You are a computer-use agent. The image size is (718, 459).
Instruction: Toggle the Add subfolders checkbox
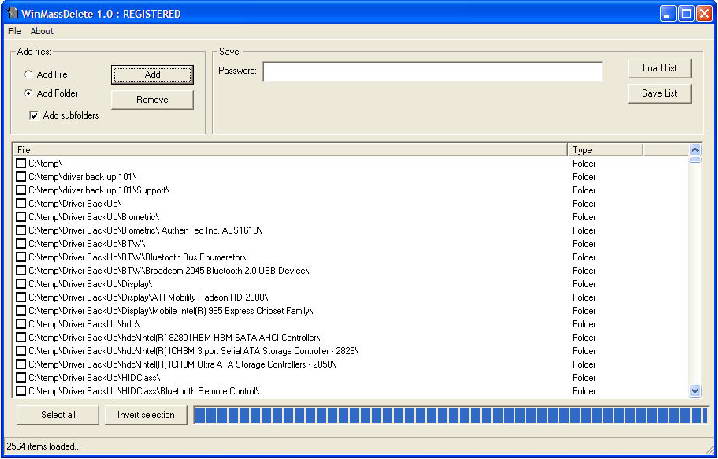pos(33,115)
